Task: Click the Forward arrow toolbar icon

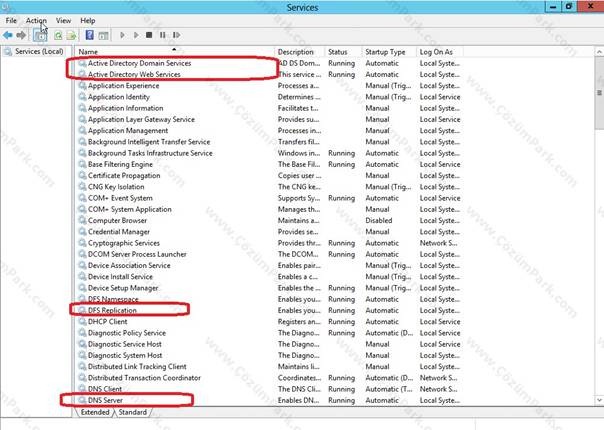Action: click(21, 35)
